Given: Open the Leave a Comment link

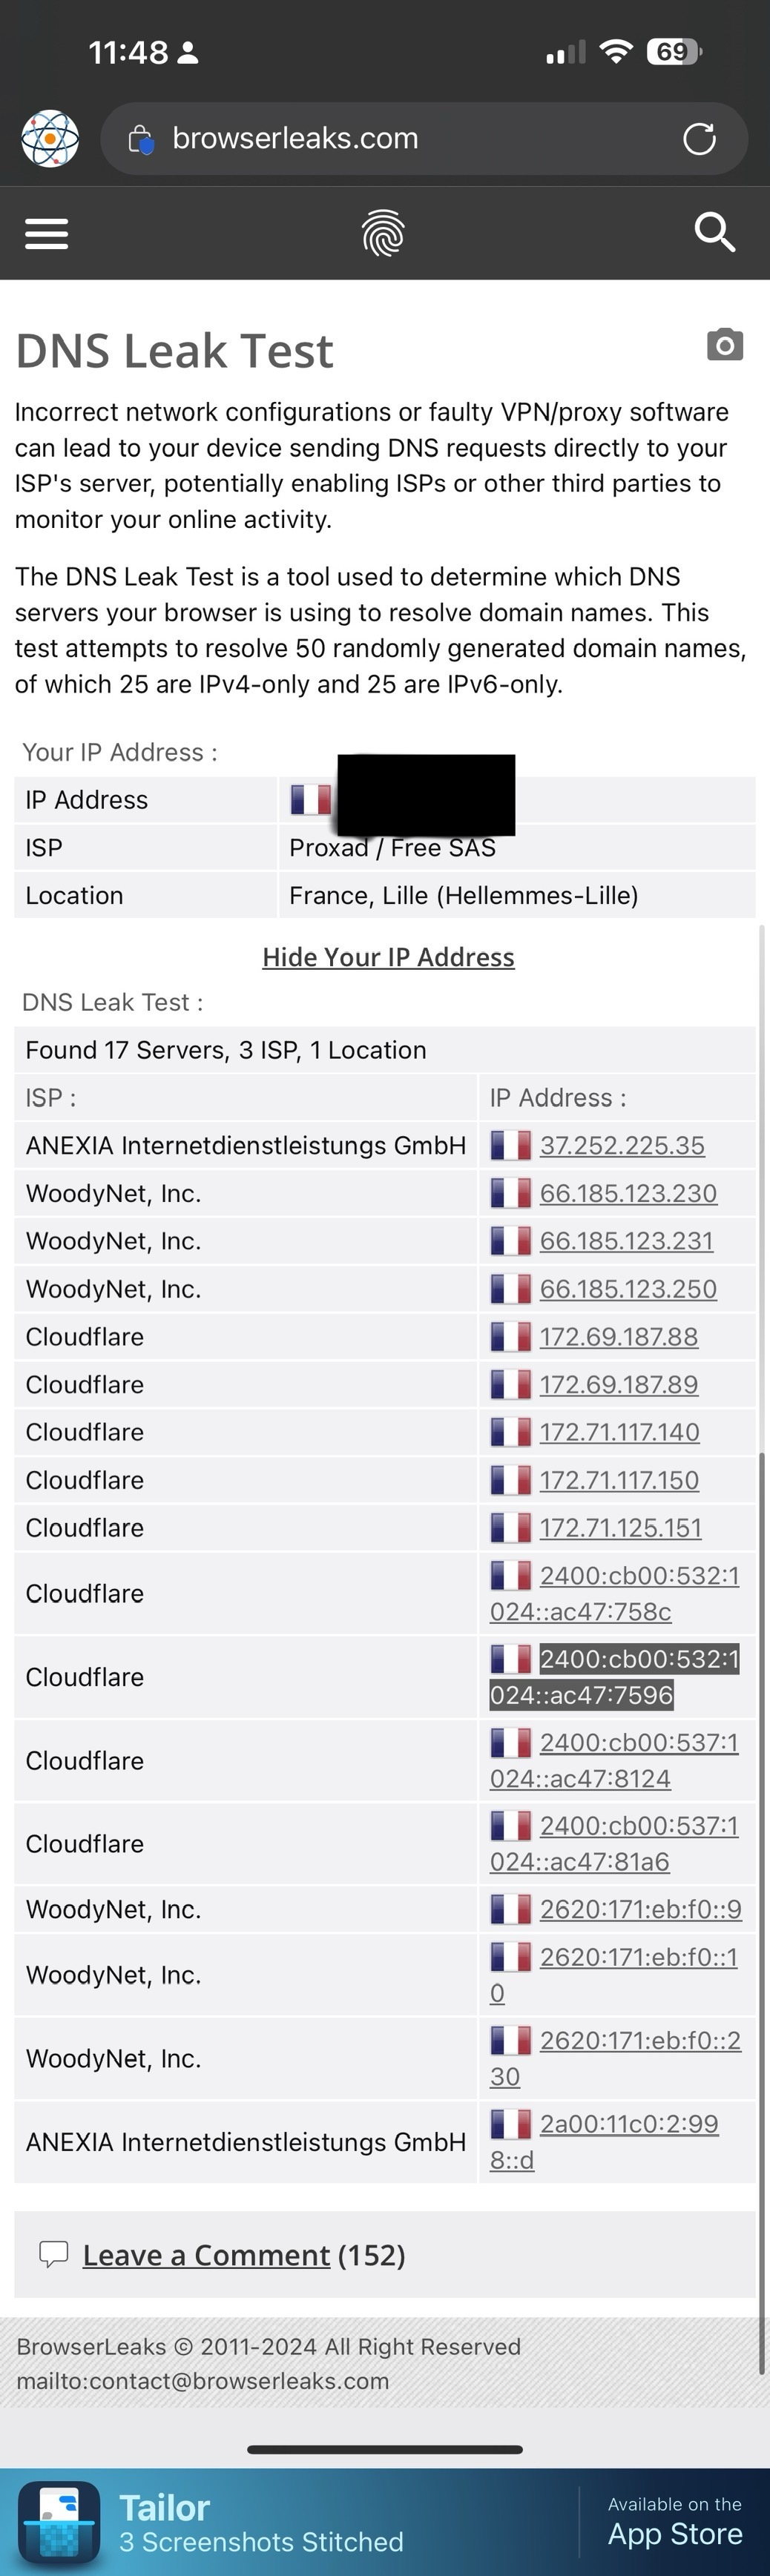Looking at the screenshot, I should click(x=206, y=2255).
